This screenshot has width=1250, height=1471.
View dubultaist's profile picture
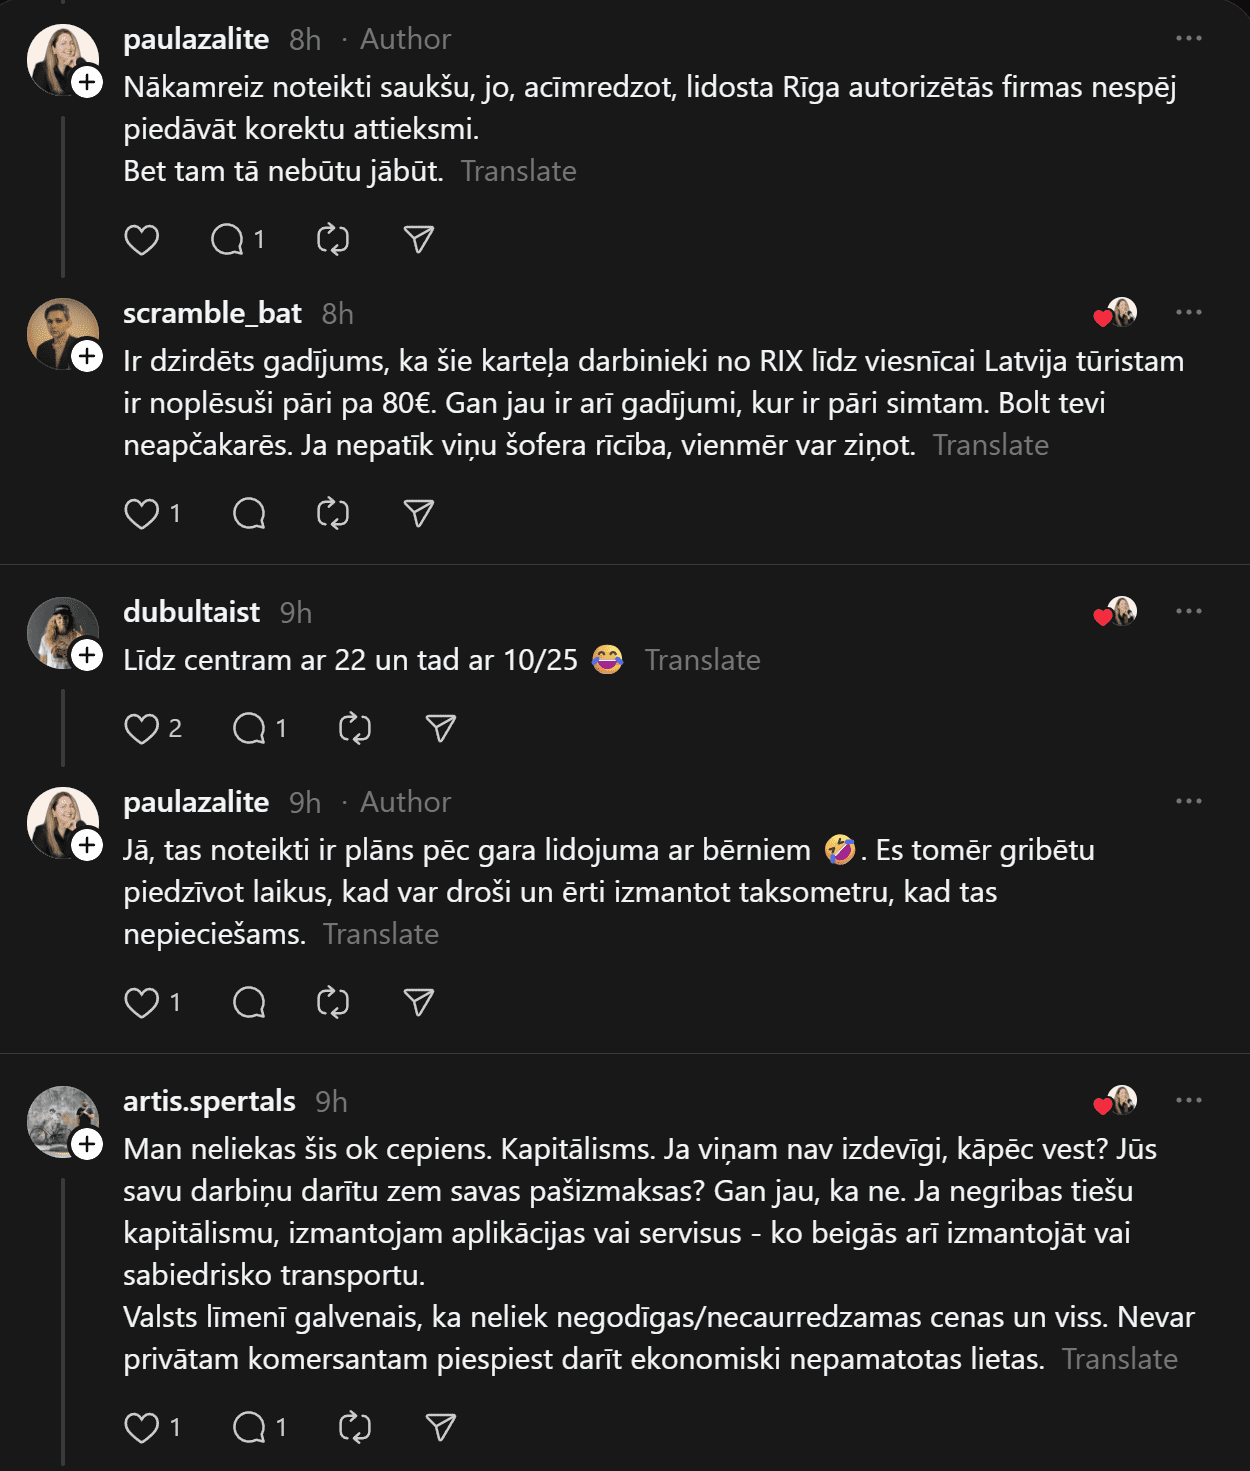[x=62, y=632]
